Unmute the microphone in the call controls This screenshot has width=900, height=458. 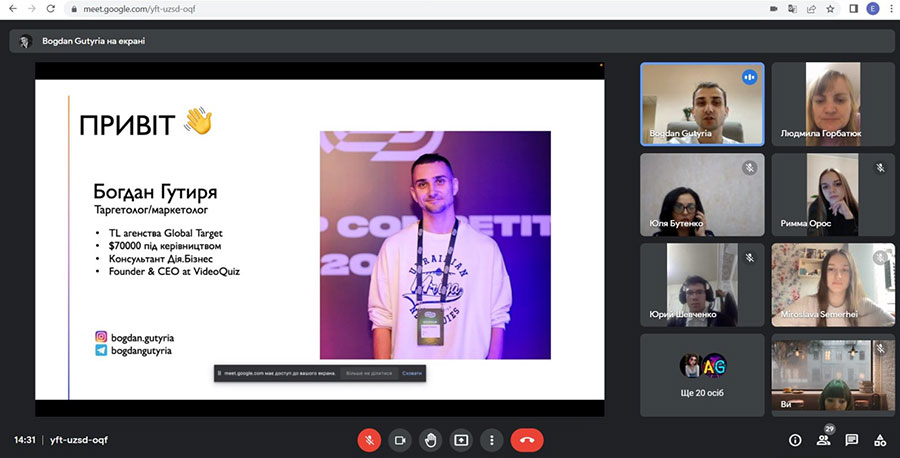click(369, 440)
